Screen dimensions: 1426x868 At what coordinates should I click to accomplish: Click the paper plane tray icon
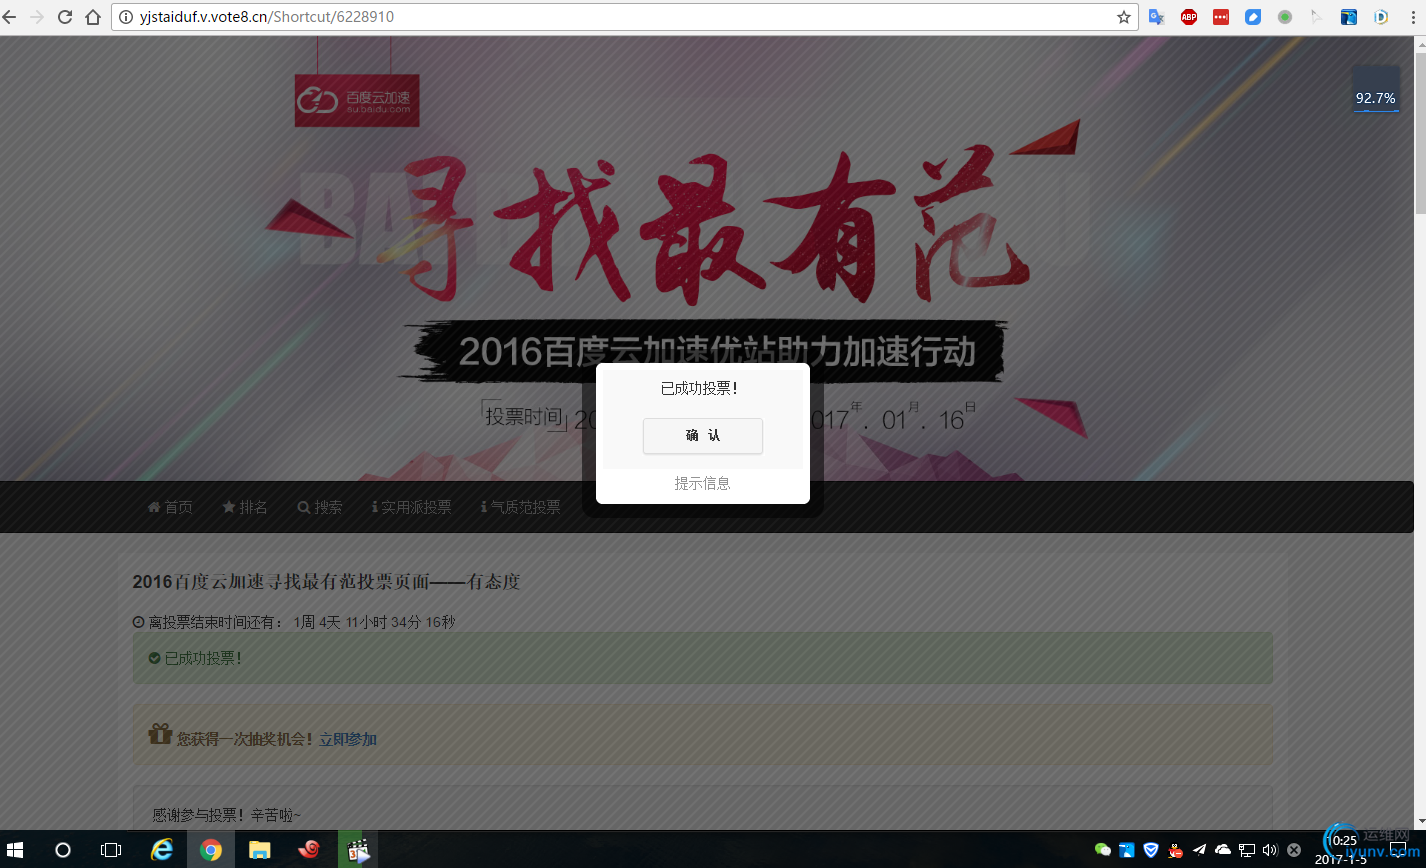pos(1199,850)
